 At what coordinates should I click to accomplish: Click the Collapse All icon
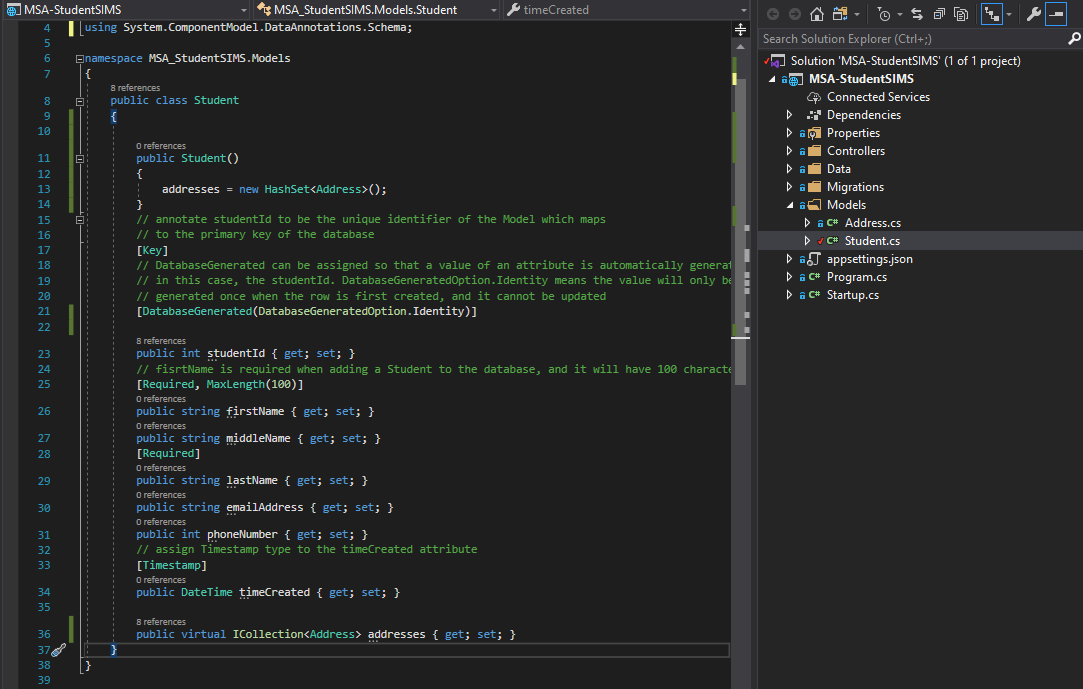coord(939,14)
